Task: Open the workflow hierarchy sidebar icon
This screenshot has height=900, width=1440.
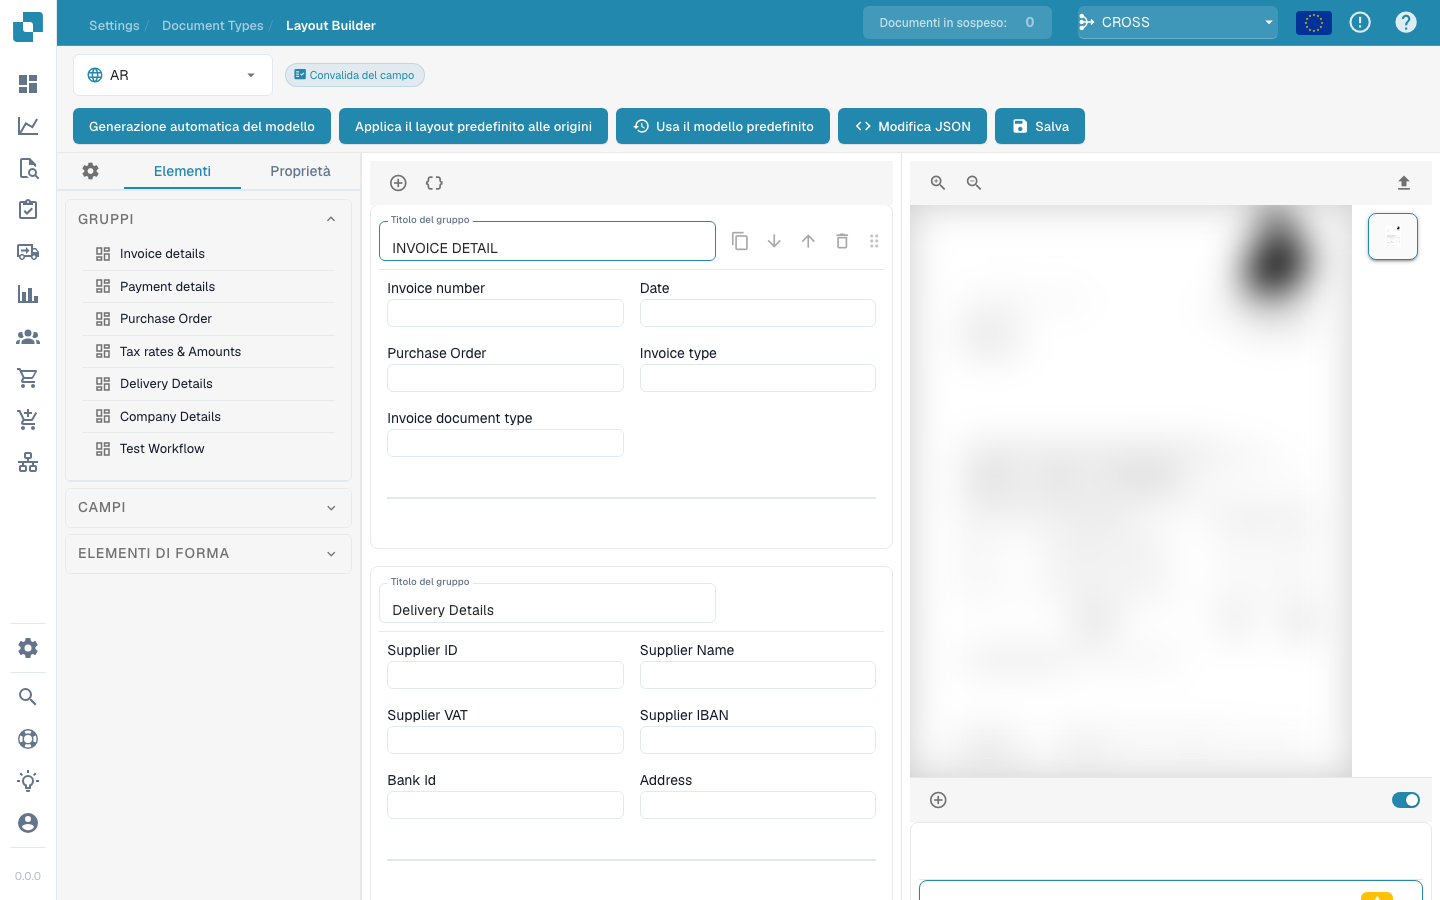Action: point(28,462)
